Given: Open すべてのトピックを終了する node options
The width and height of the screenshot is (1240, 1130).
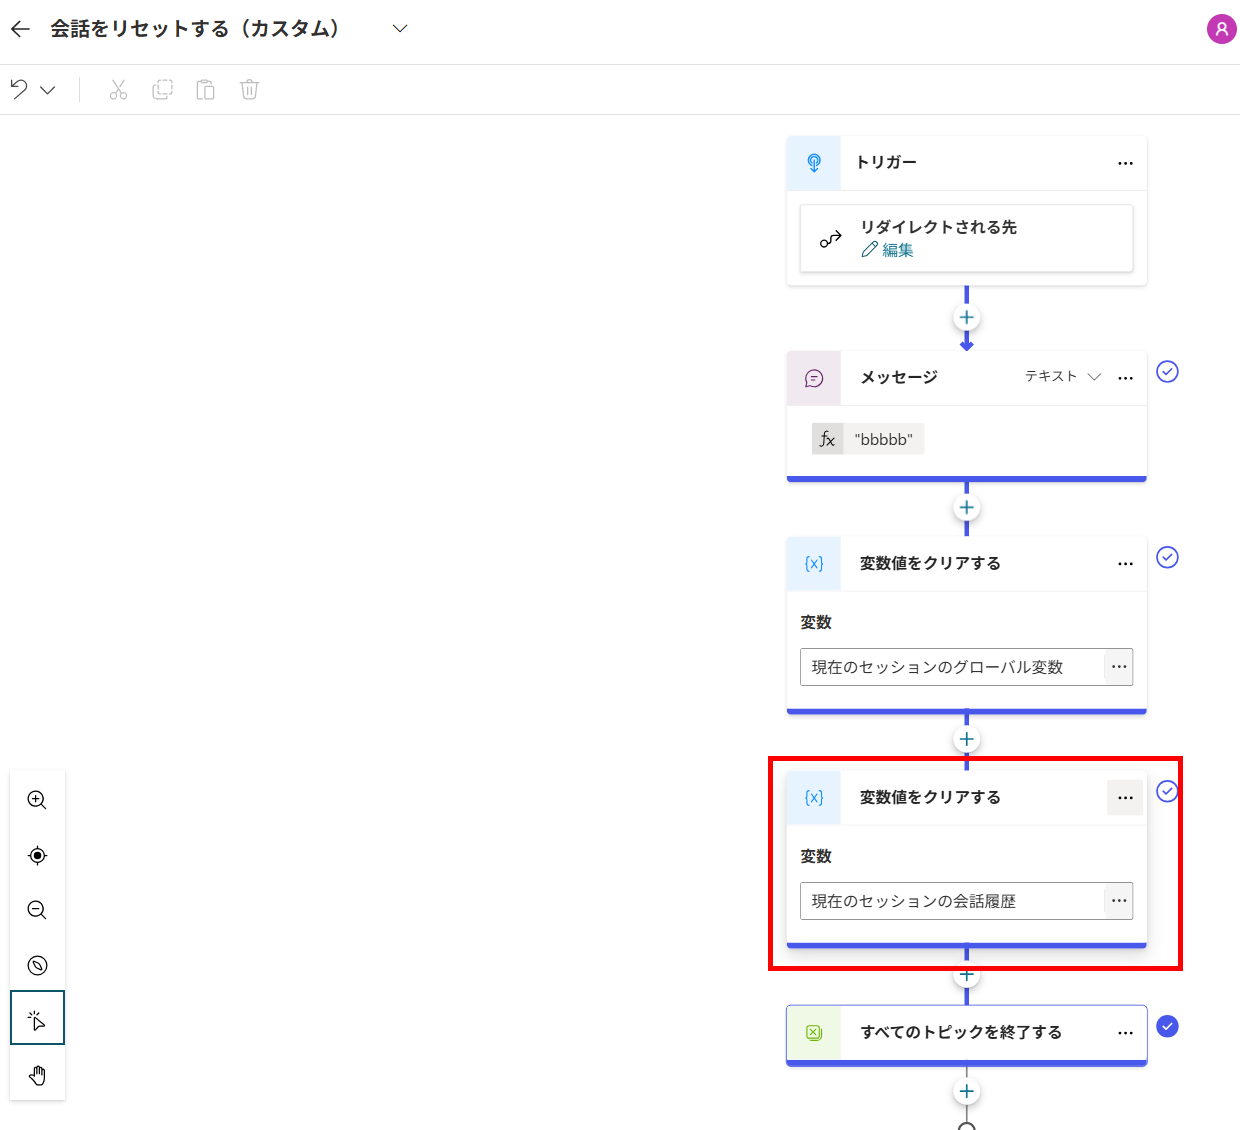Looking at the screenshot, I should 1125,1033.
